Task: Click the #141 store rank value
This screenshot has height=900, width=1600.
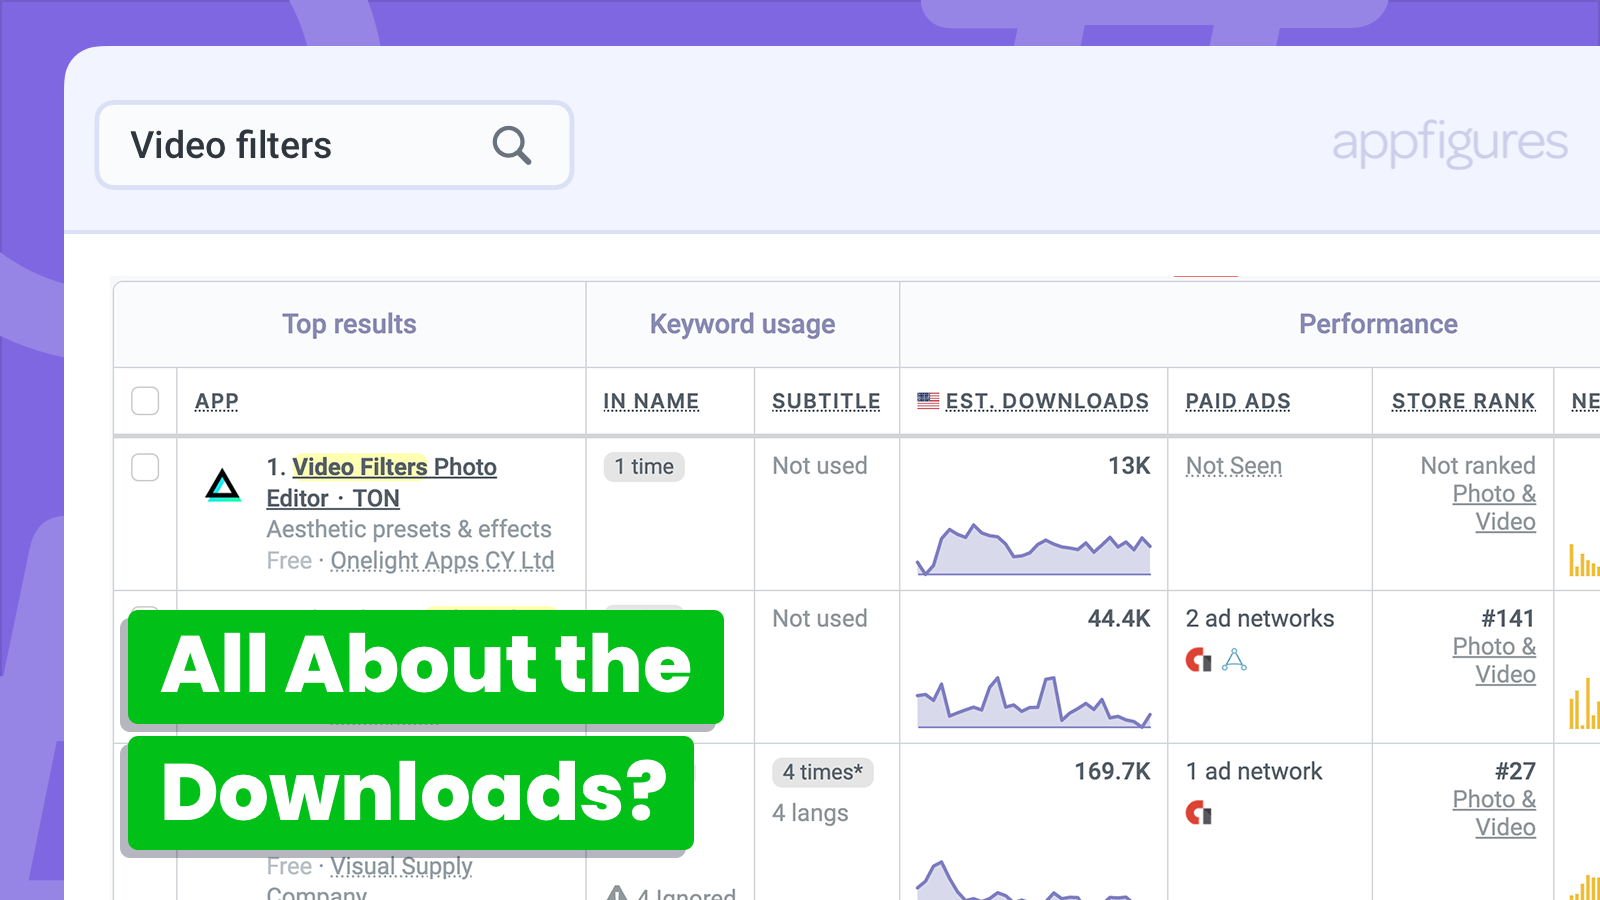Action: point(1508,619)
